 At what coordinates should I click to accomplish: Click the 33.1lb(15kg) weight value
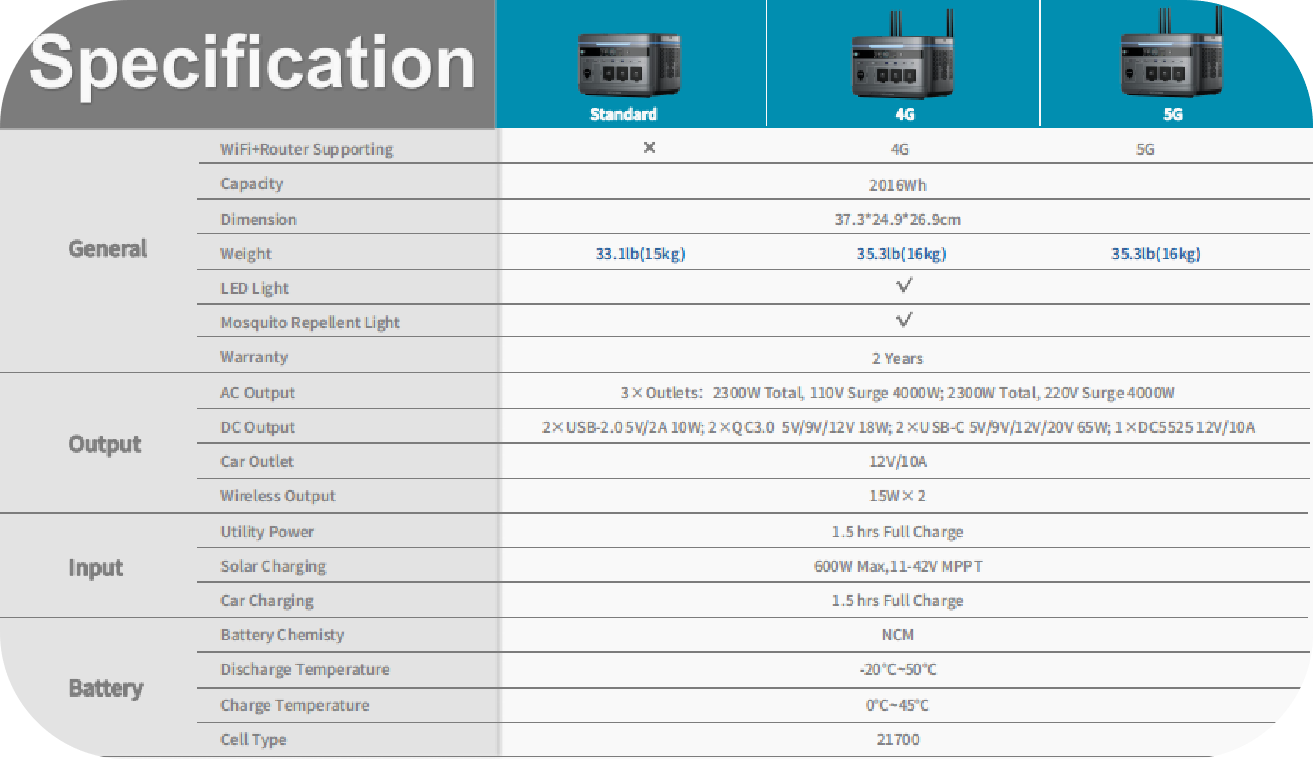[x=640, y=254]
